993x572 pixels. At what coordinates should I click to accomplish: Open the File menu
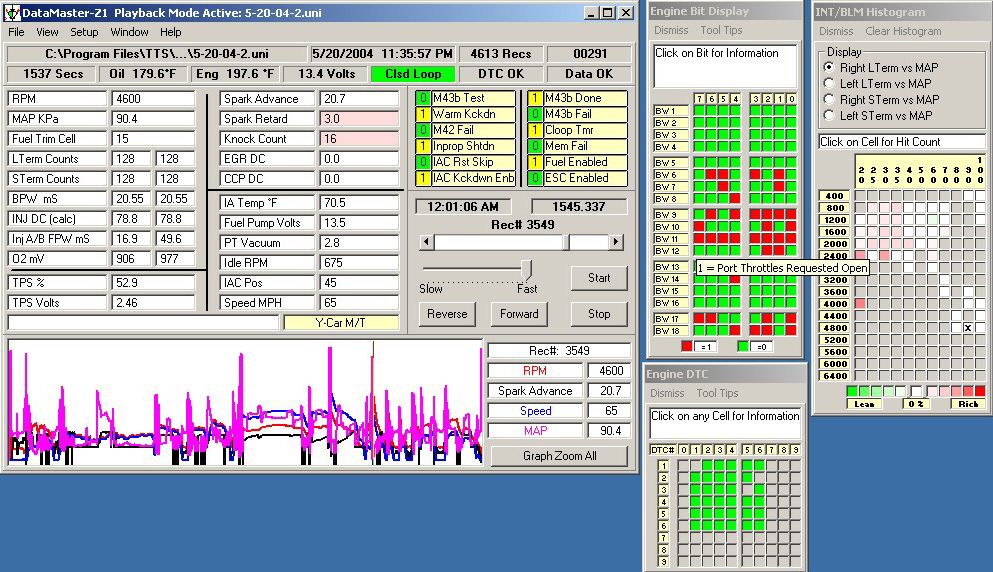coord(17,32)
